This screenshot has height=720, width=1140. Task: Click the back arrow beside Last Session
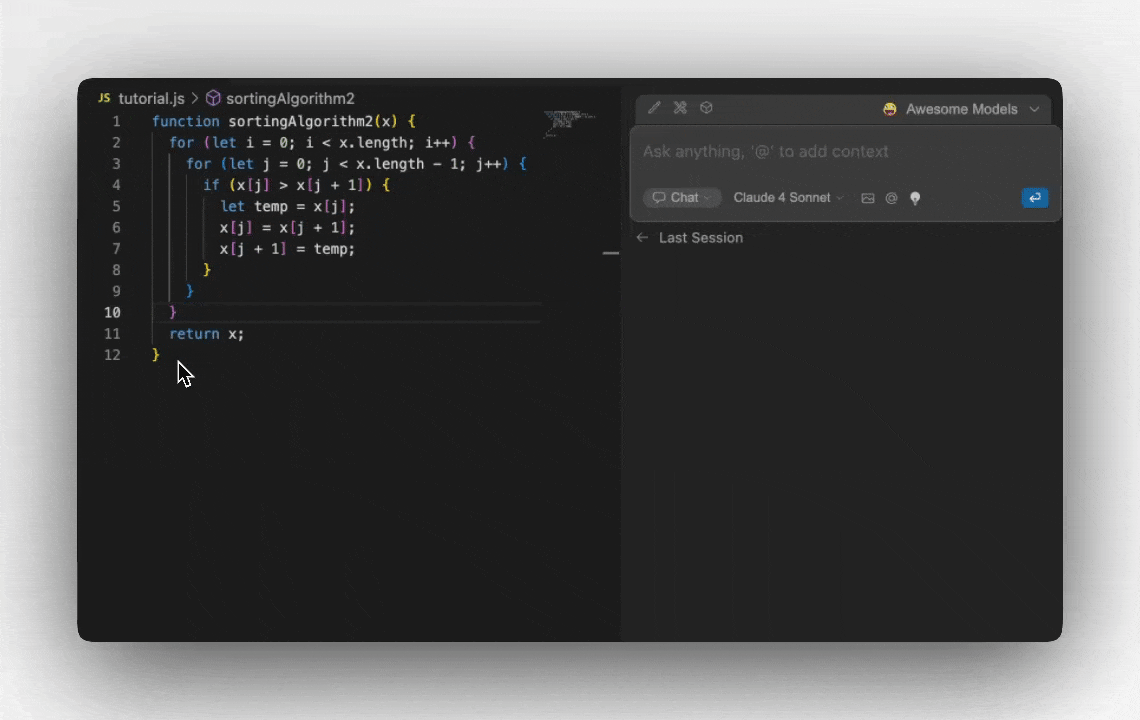coord(642,237)
